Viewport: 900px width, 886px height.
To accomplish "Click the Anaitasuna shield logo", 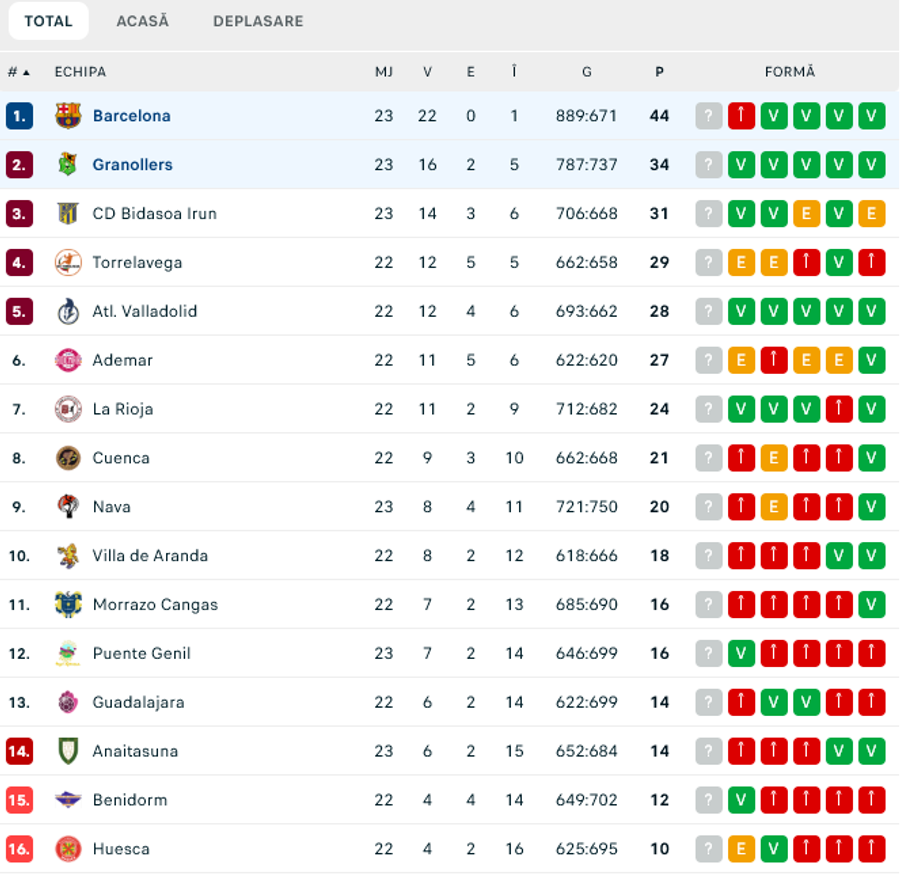I will [x=68, y=751].
